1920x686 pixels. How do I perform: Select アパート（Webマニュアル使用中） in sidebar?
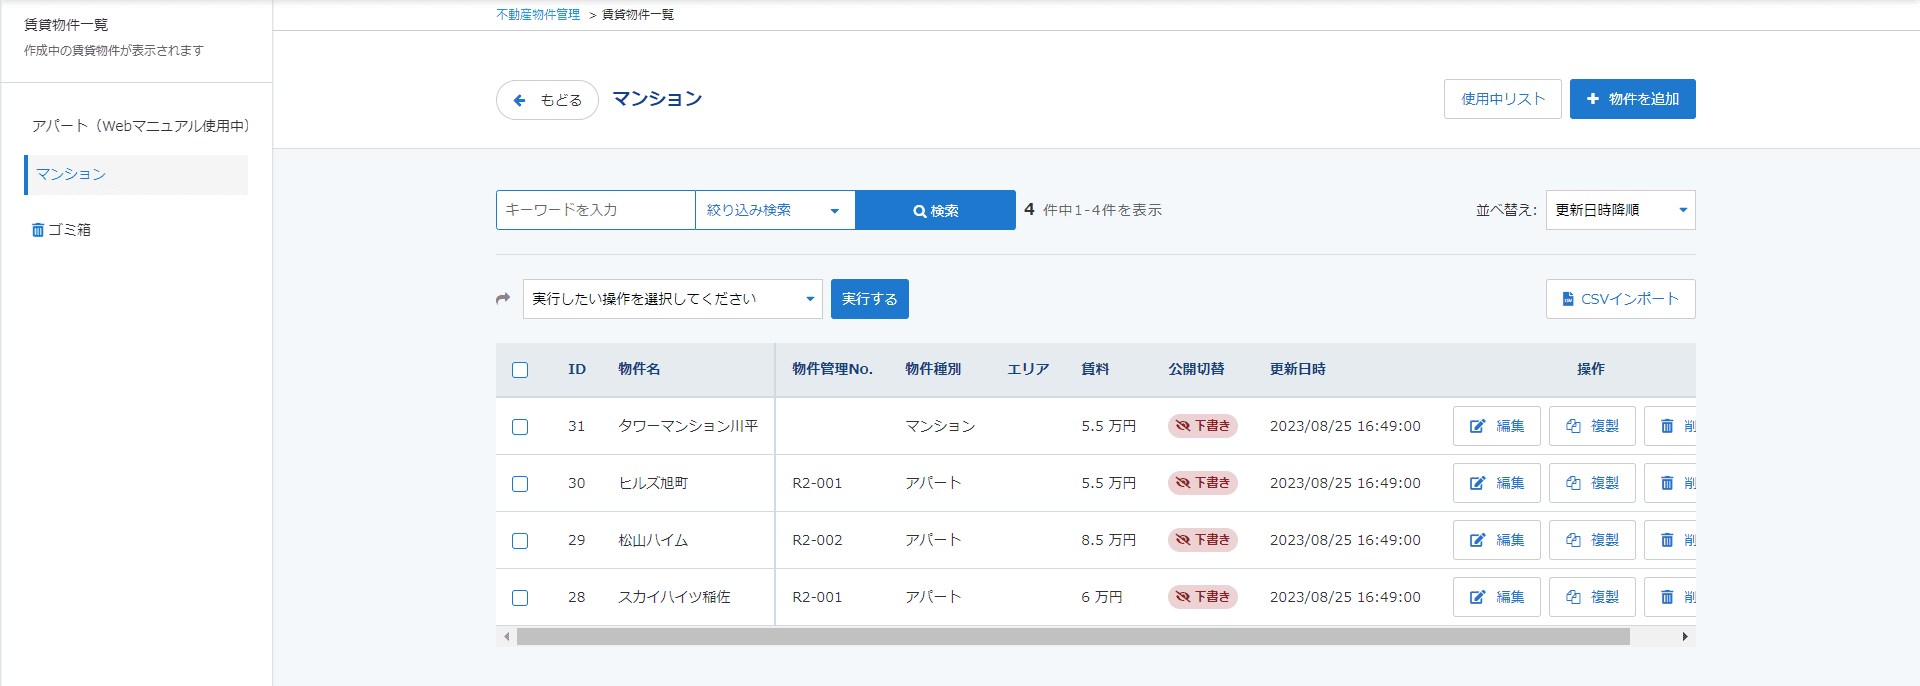[140, 126]
